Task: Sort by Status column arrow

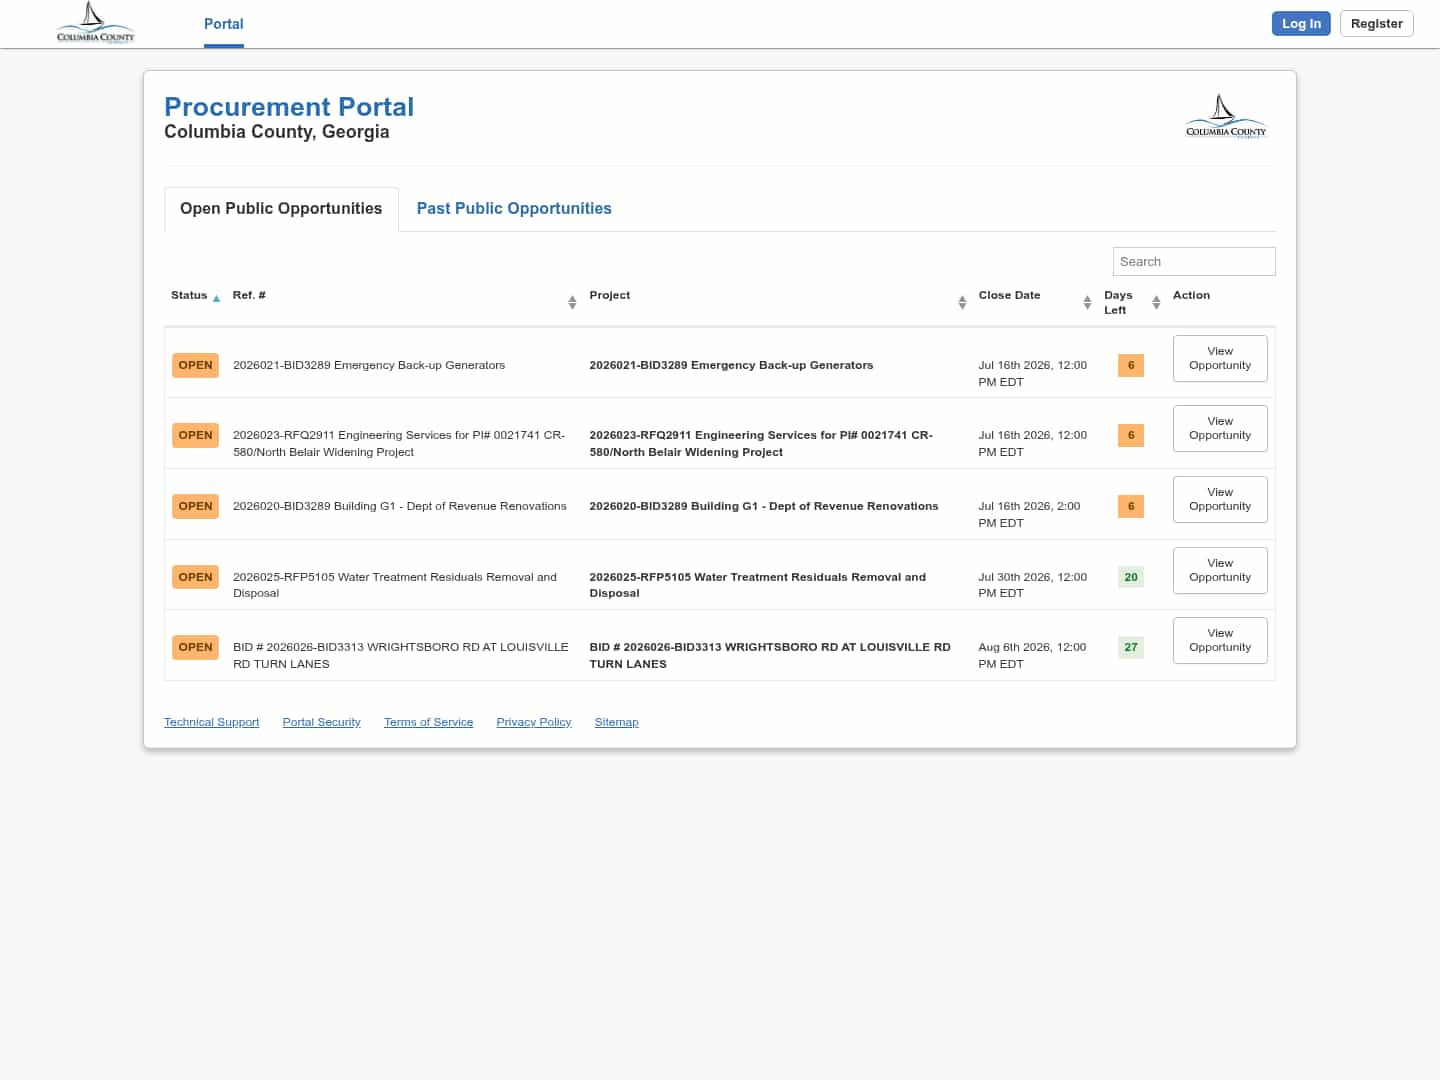Action: [x=216, y=298]
